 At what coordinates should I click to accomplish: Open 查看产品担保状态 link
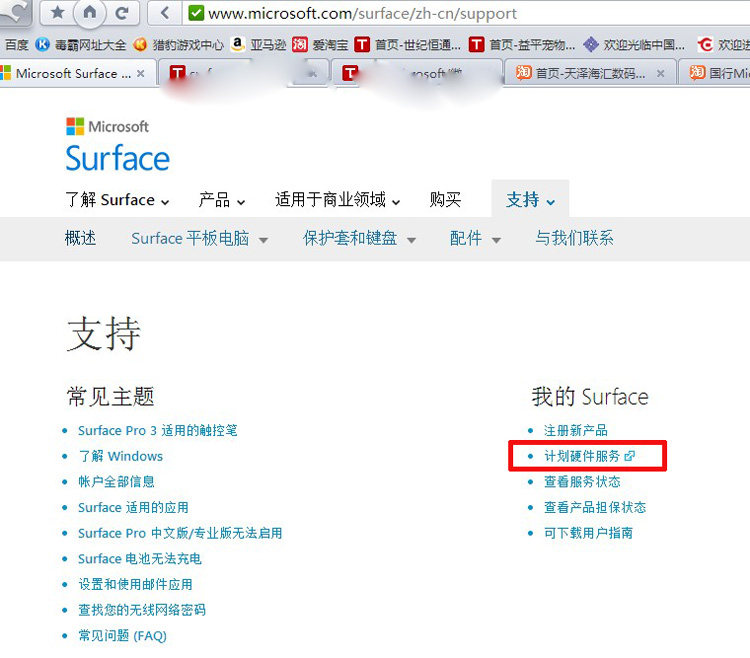595,507
